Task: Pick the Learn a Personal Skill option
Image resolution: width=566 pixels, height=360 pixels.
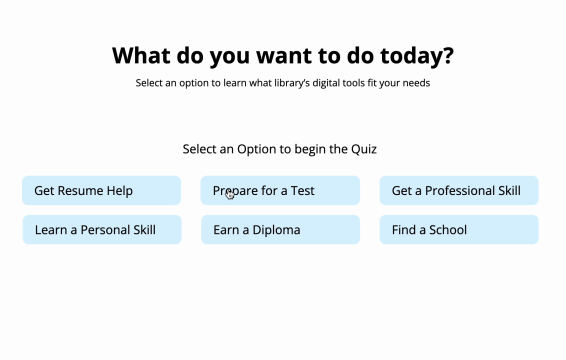Action: coord(102,230)
